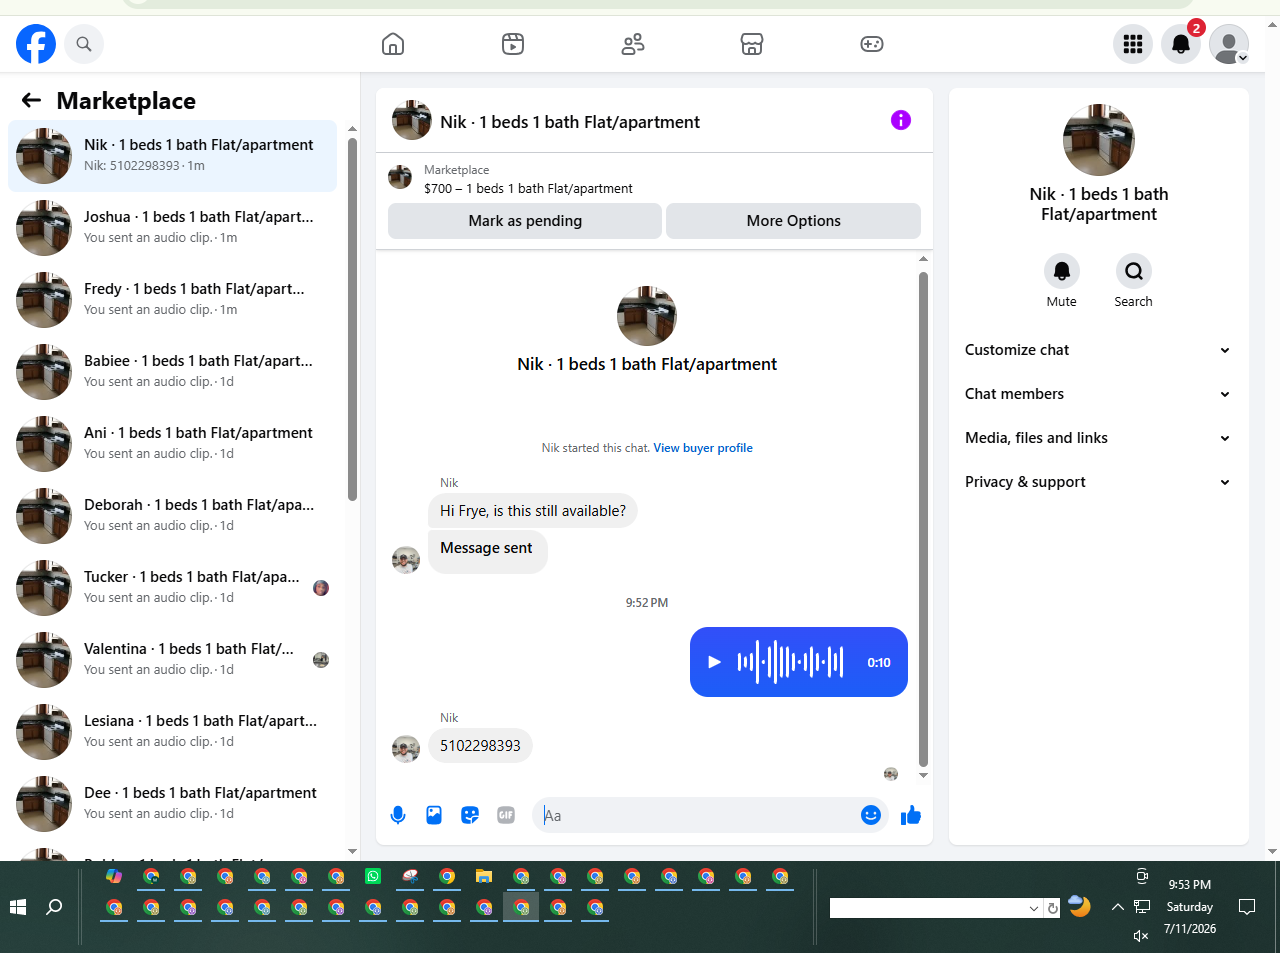Image resolution: width=1280 pixels, height=953 pixels.
Task: Open Tucker's conversation in the list
Action: tap(172, 588)
